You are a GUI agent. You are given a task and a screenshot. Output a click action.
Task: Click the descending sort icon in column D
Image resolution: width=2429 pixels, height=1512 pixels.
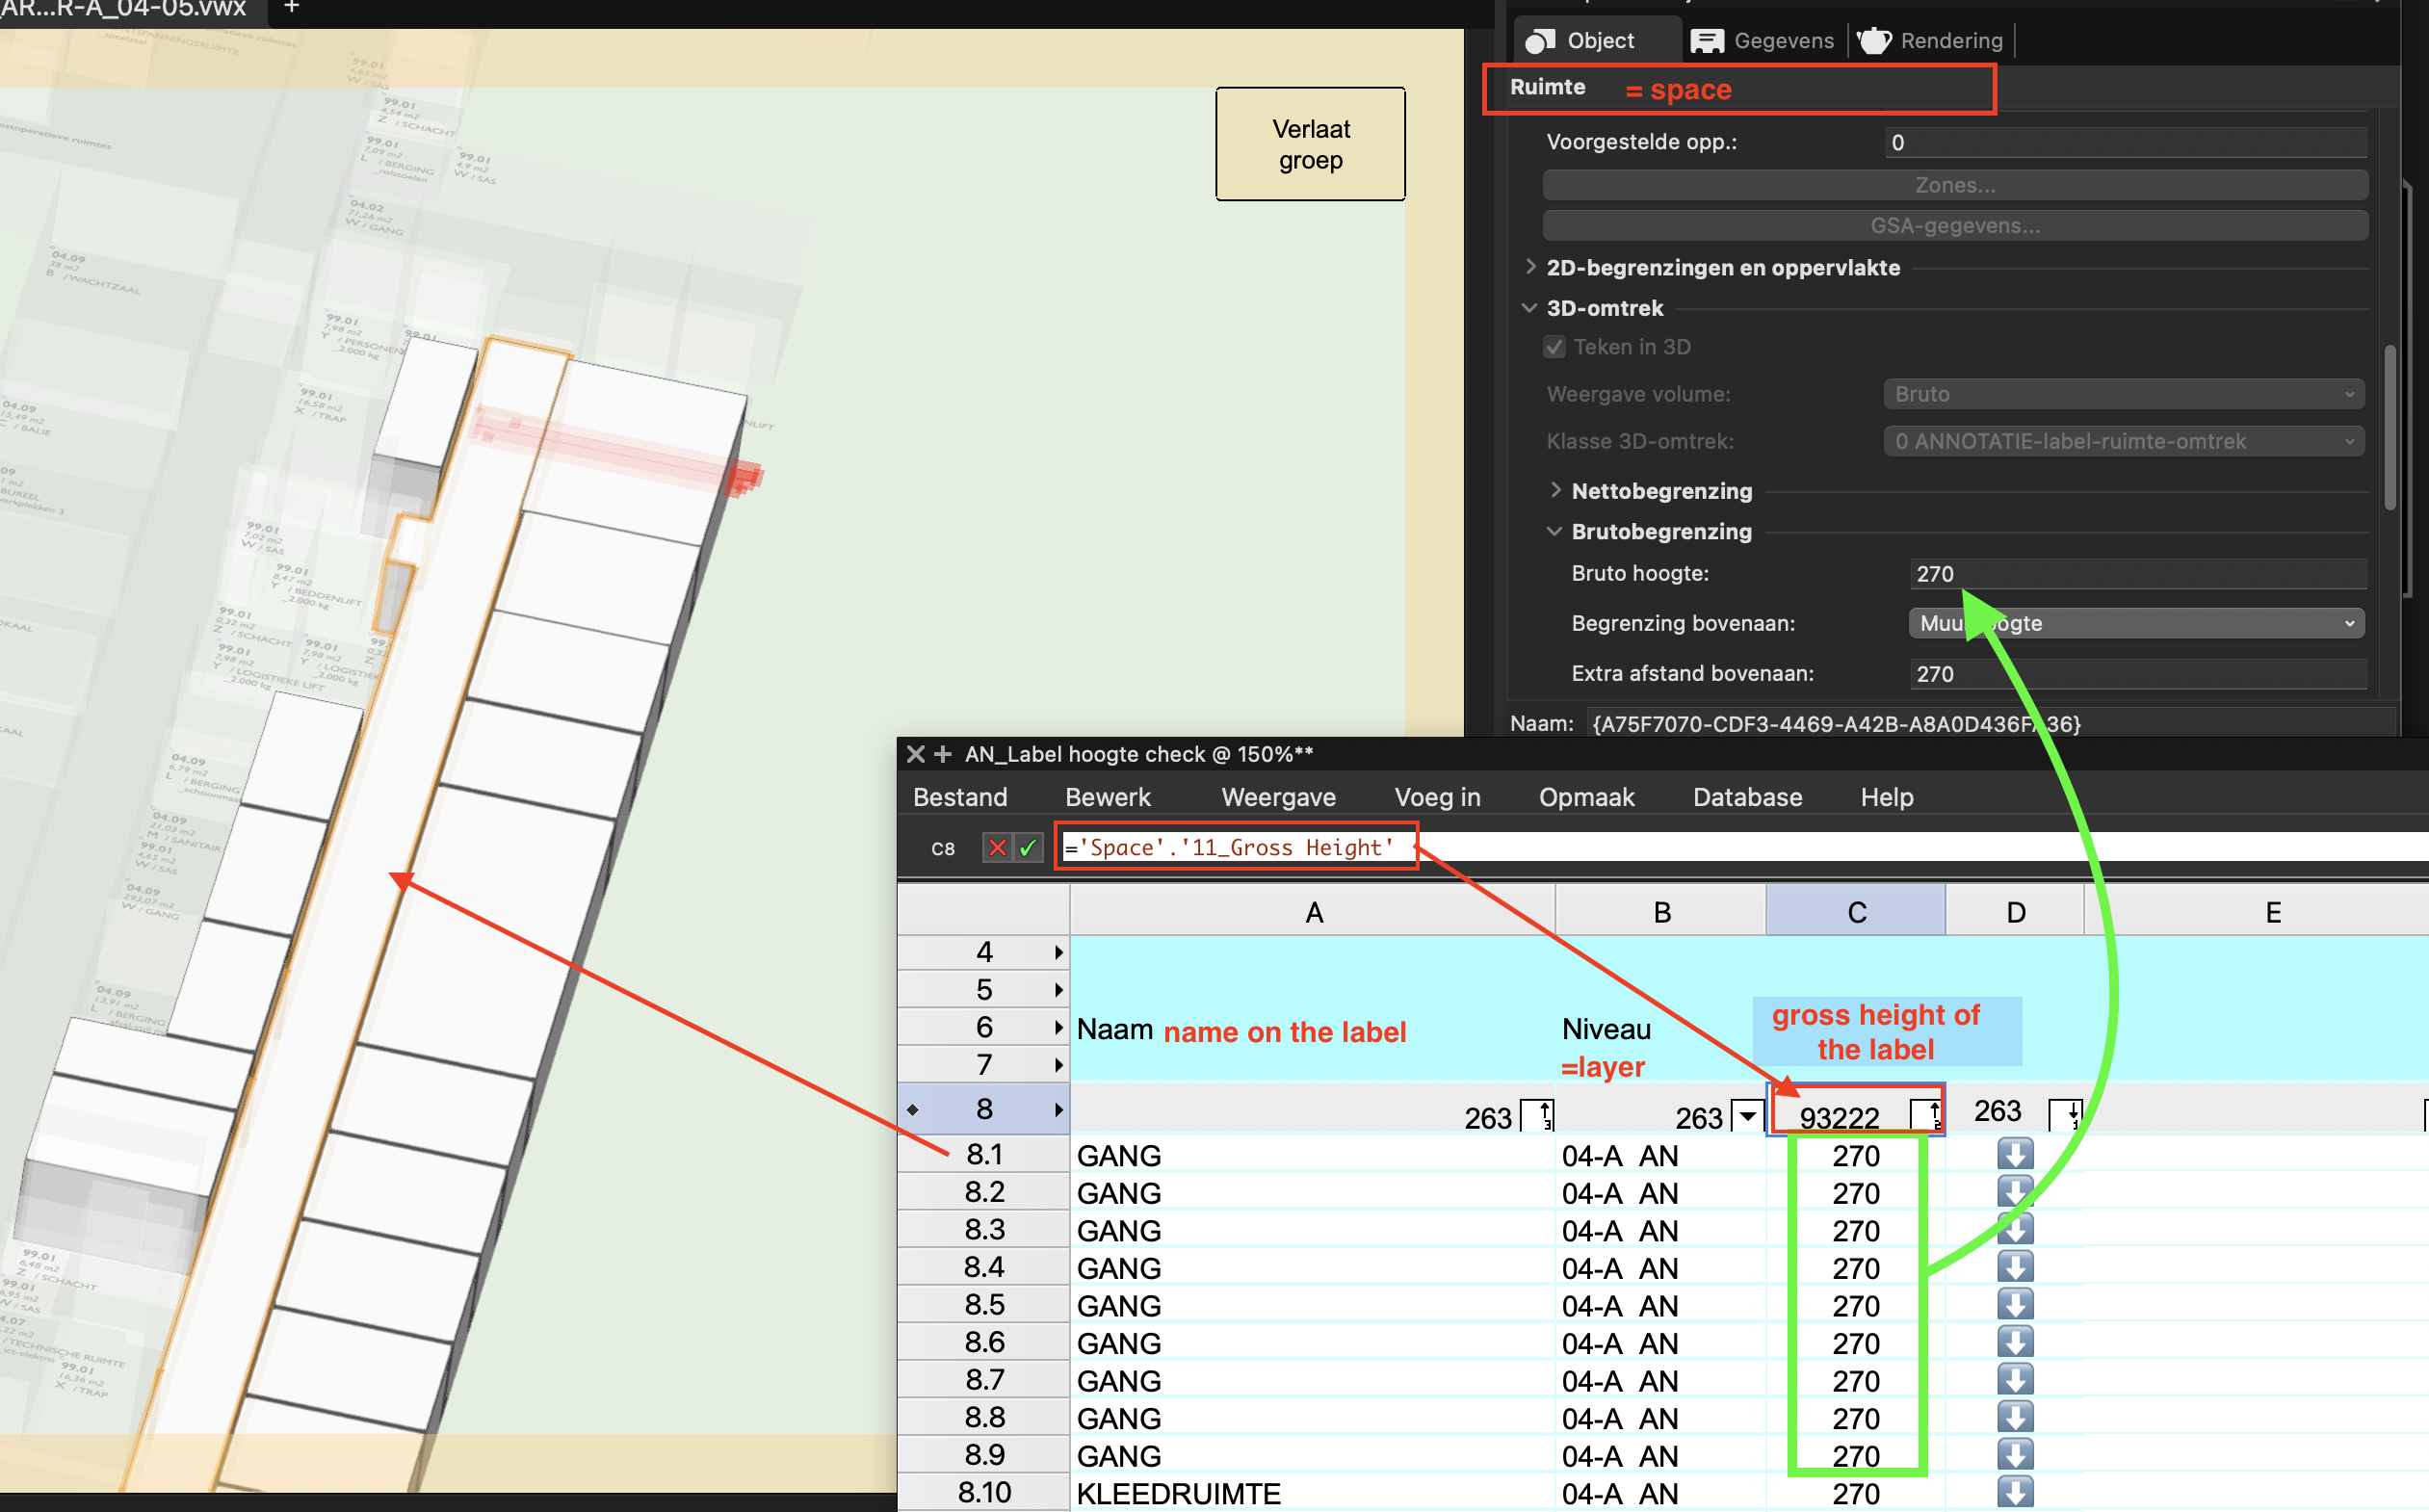2065,1113
